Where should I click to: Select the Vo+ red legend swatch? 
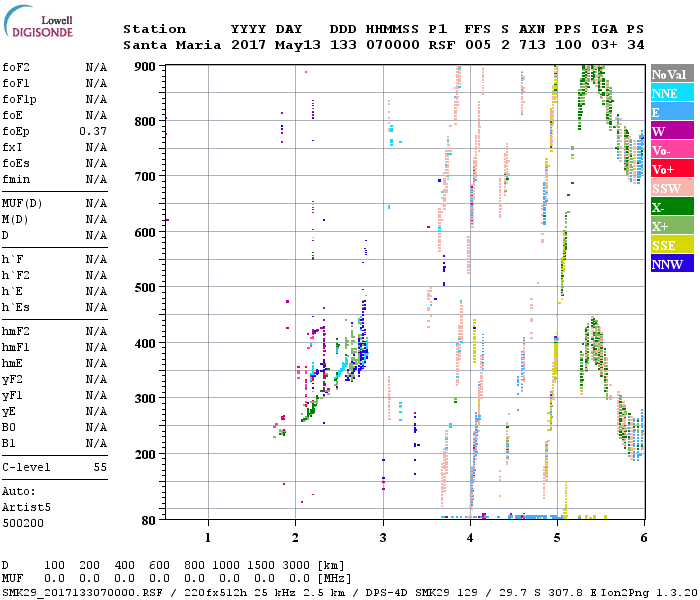point(672,168)
